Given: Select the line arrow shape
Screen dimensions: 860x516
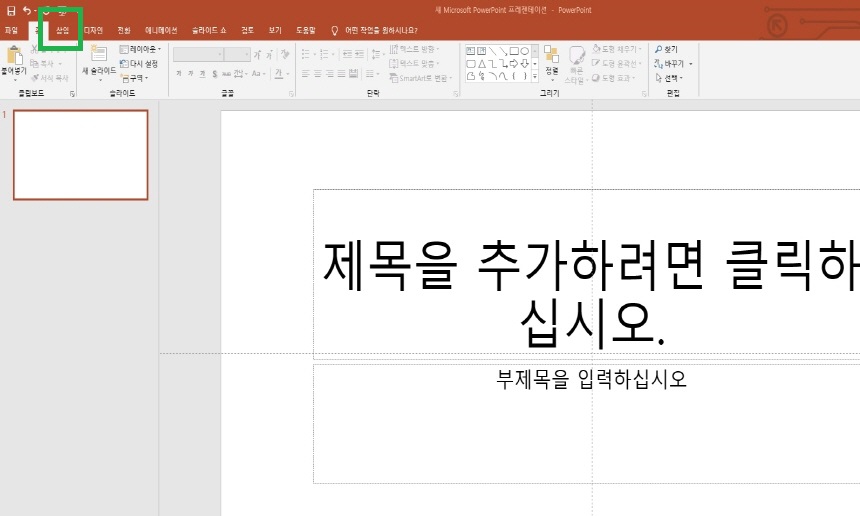Looking at the screenshot, I should tap(503, 51).
